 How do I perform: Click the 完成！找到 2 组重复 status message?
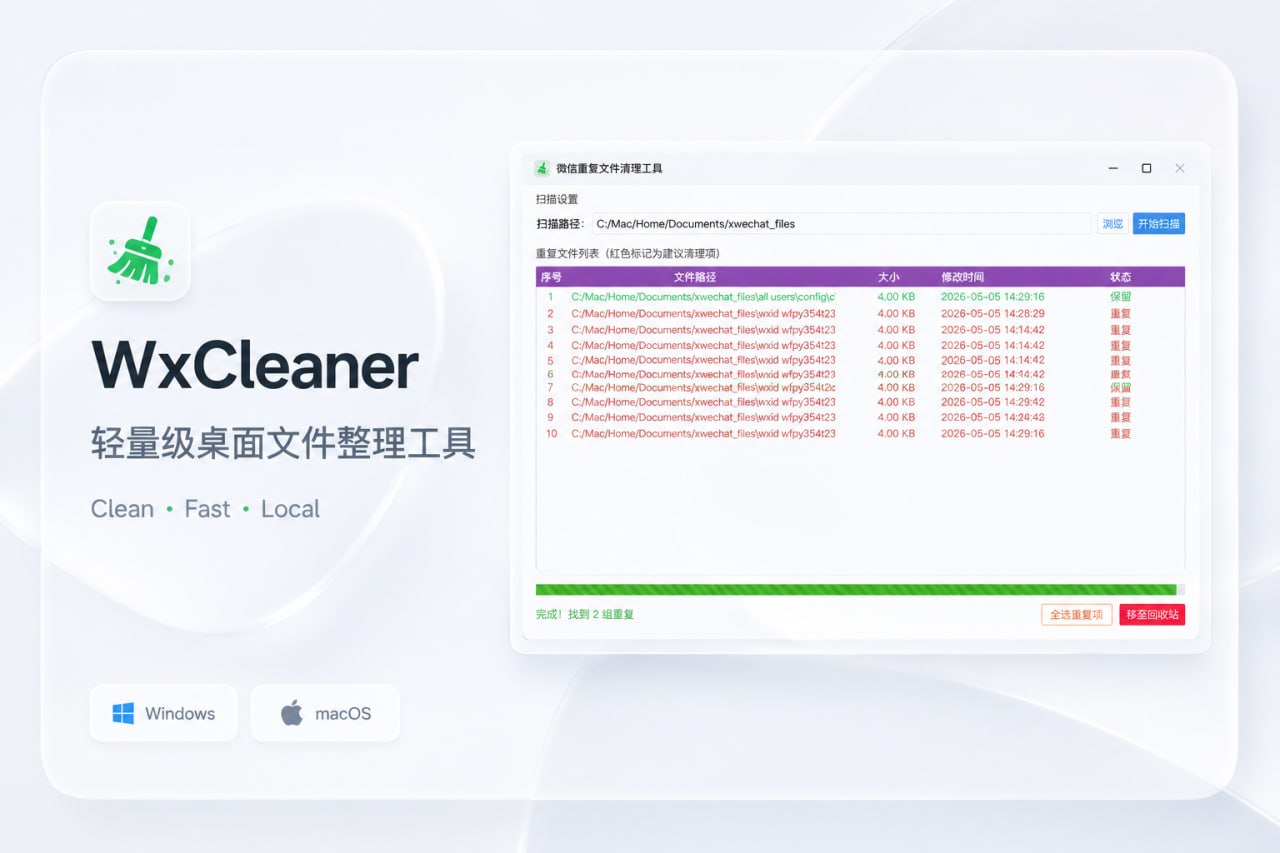point(585,614)
